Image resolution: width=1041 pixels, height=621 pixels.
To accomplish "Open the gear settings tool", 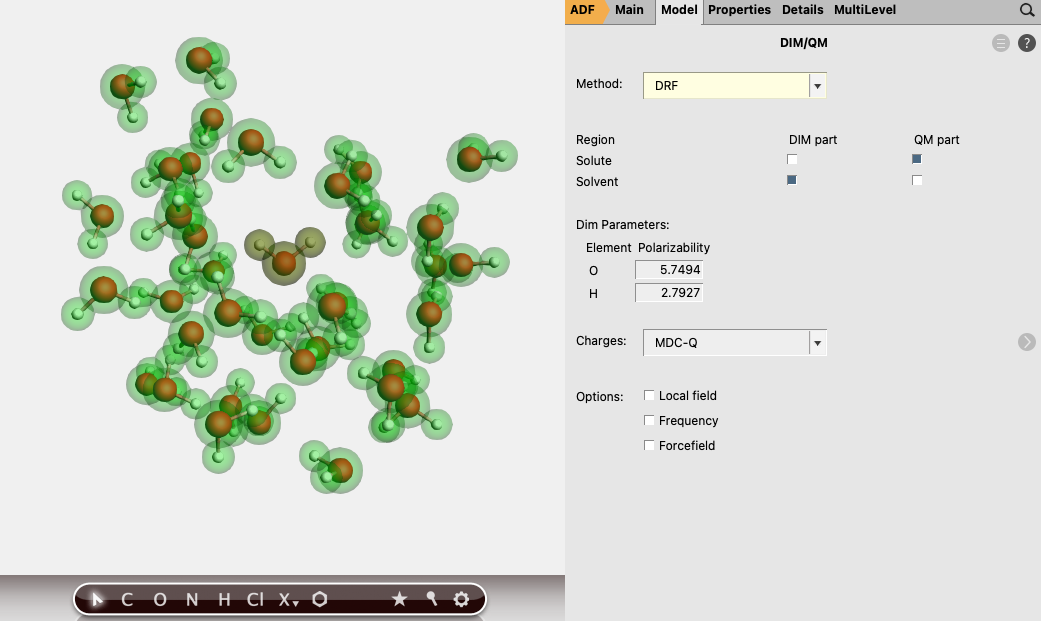I will click(x=461, y=599).
